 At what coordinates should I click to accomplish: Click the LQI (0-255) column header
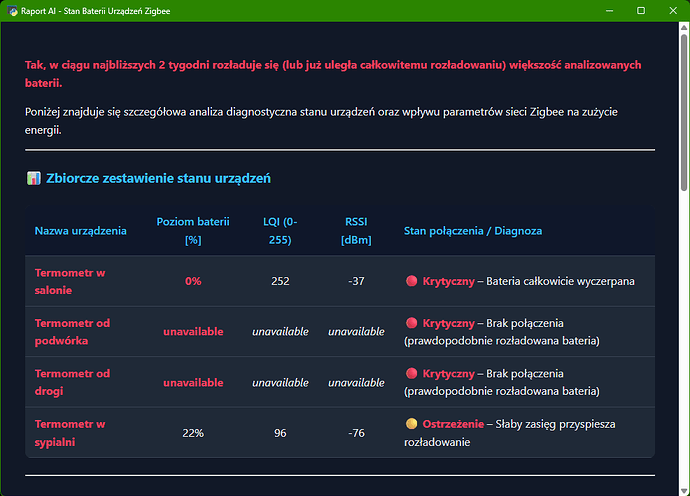280,231
